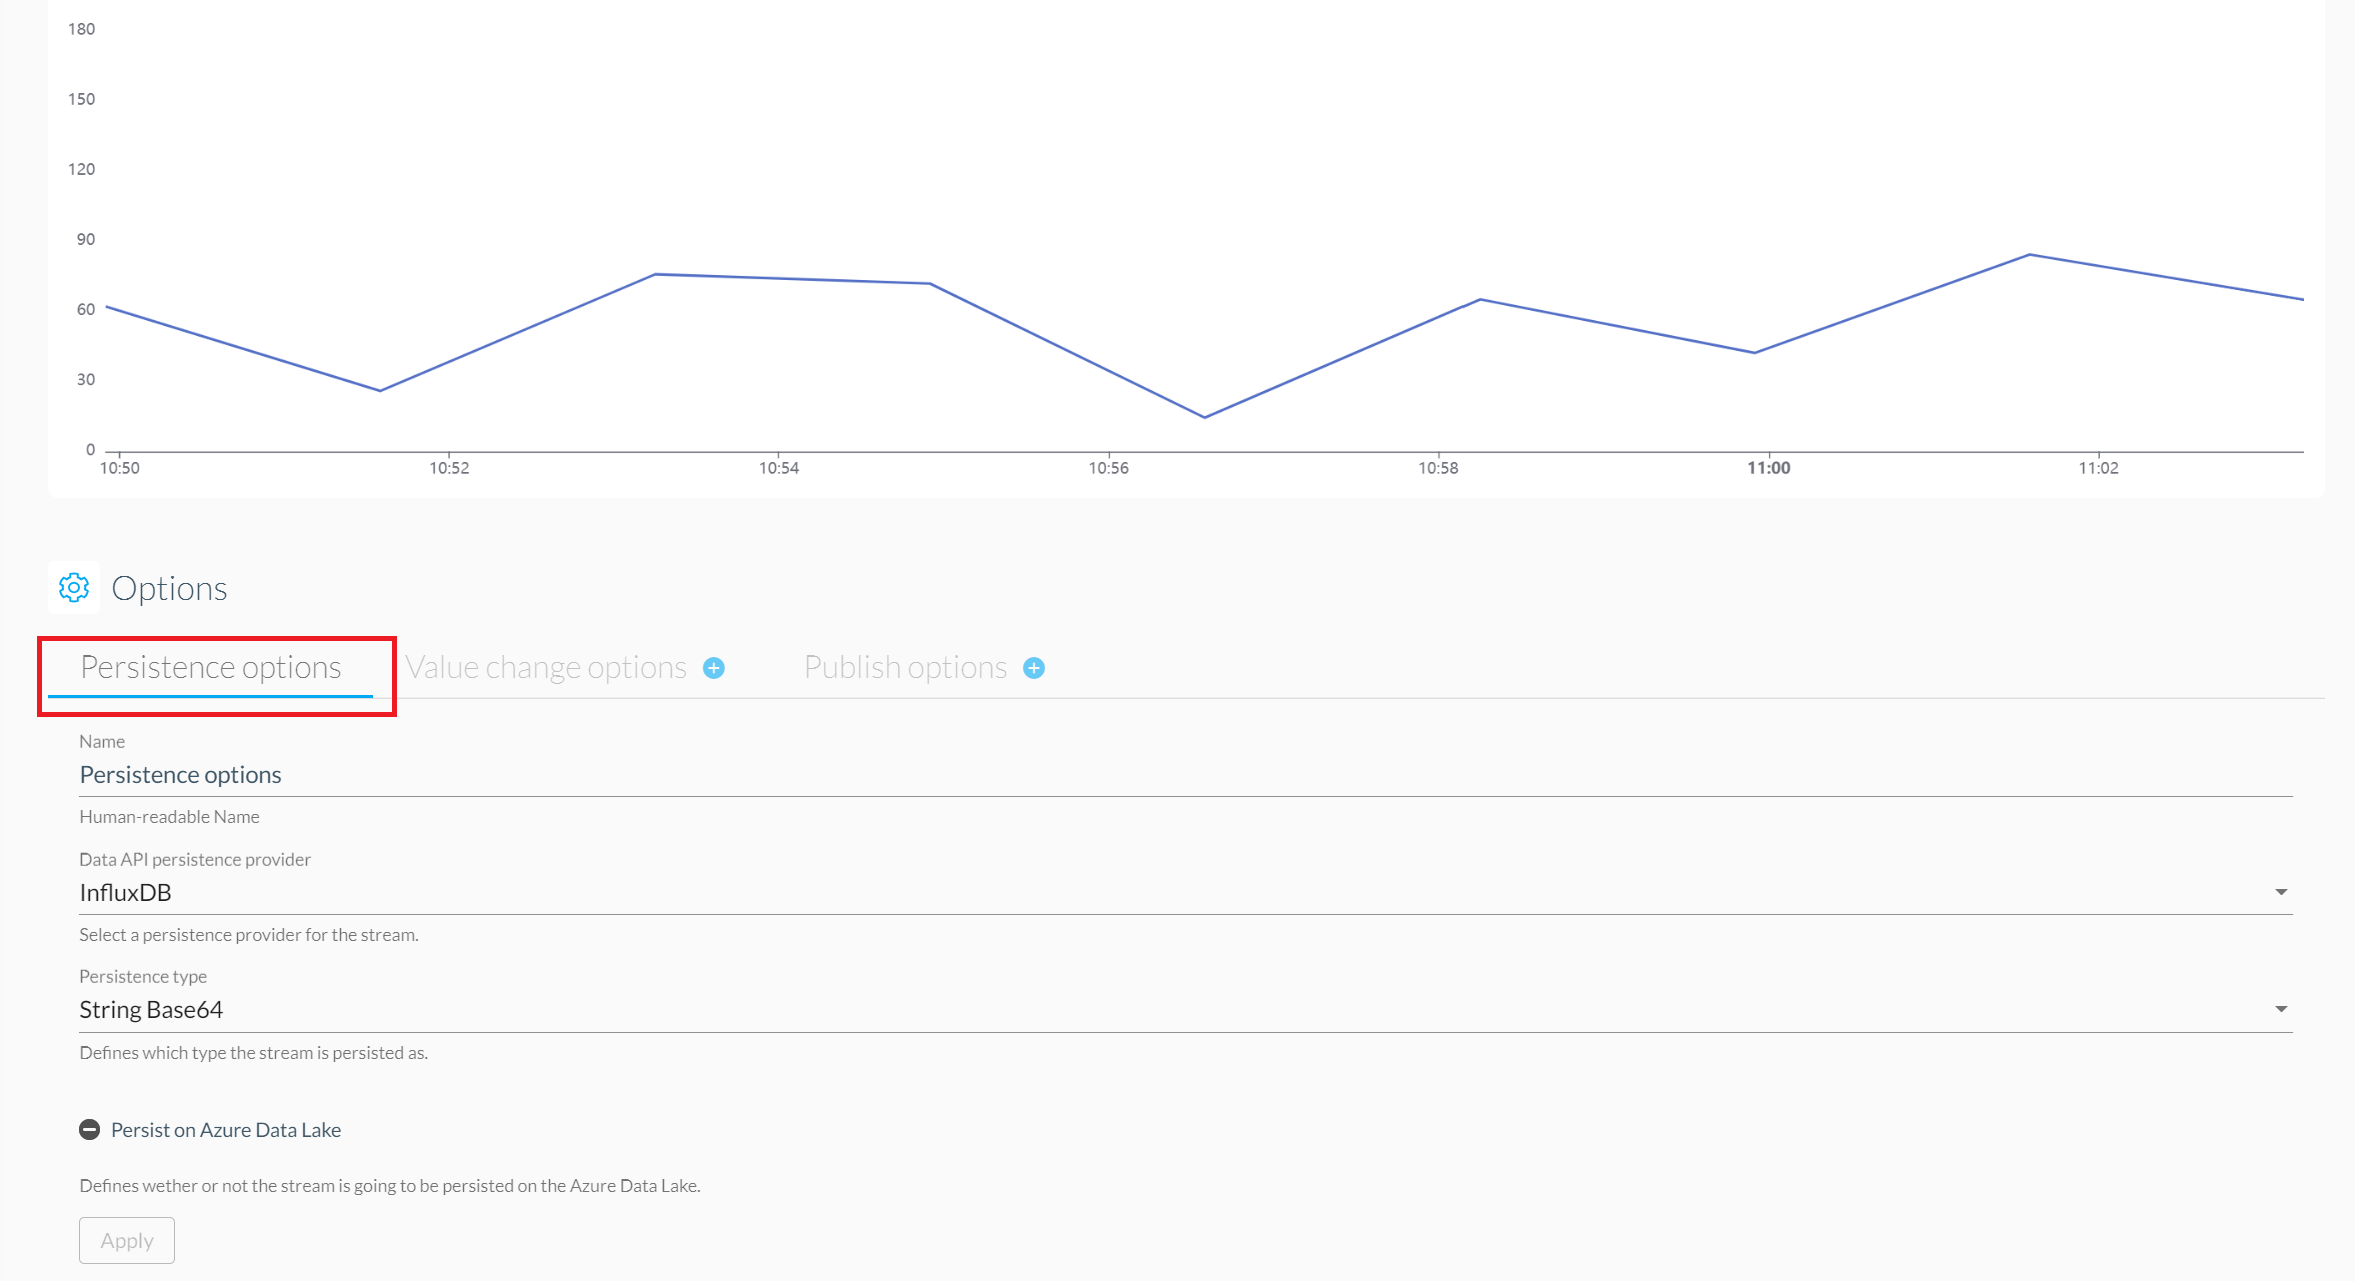This screenshot has width=2355, height=1281.
Task: Click plus icon beside Value change options
Action: point(714,668)
